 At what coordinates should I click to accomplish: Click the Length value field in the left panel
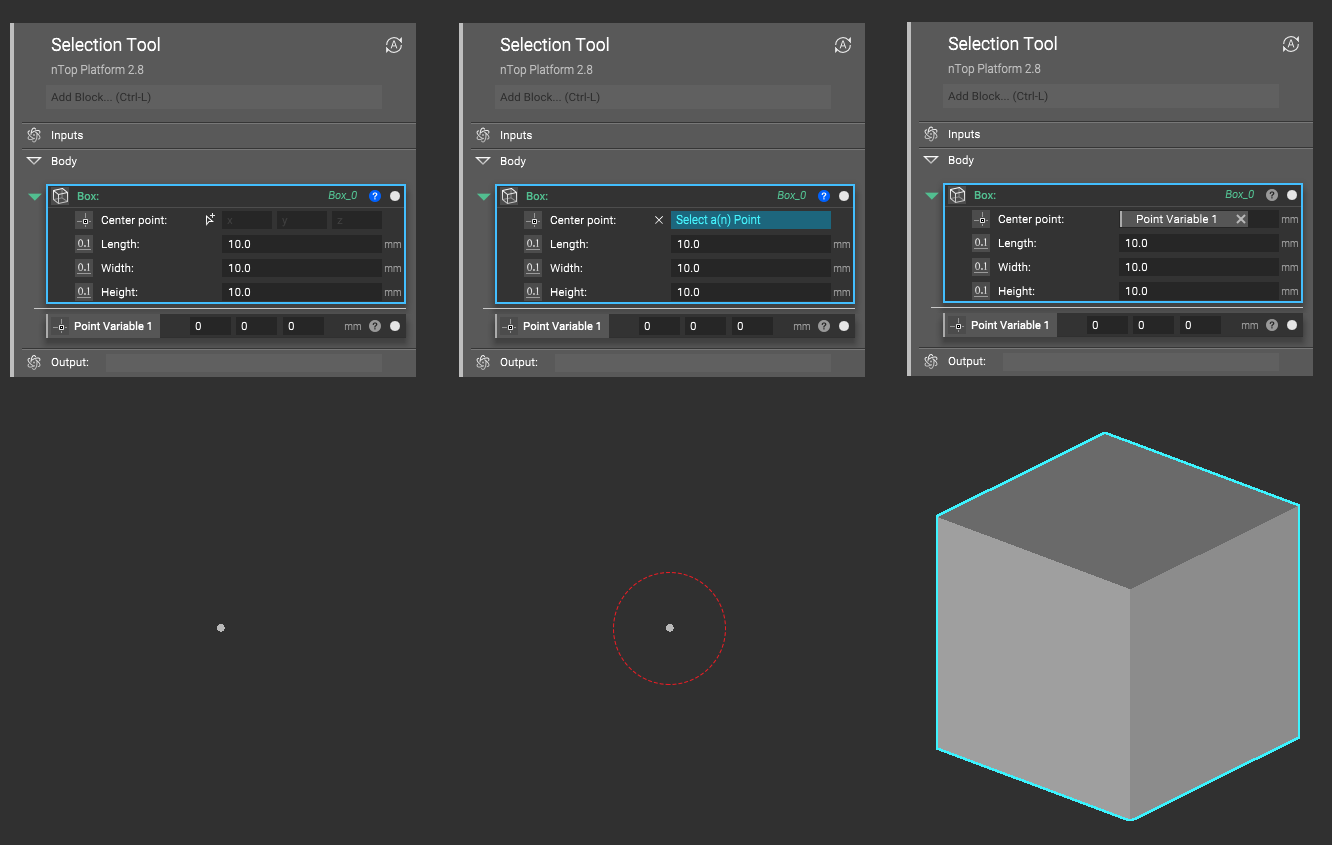coord(302,244)
